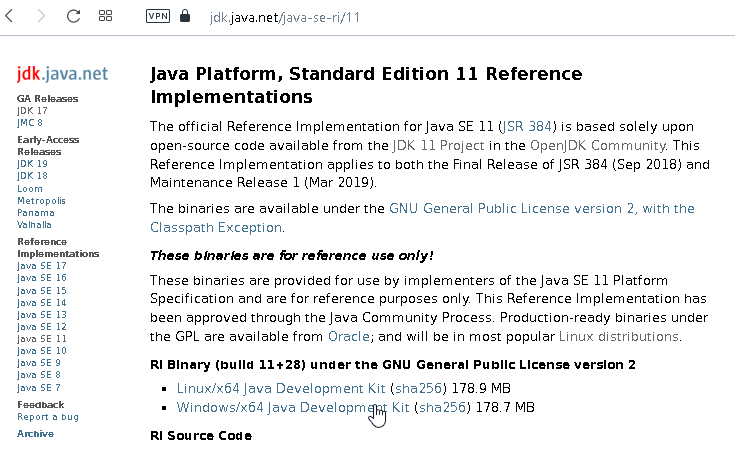Select Java SE 13 reference implementation
The image size is (735, 452).
tap(42, 315)
